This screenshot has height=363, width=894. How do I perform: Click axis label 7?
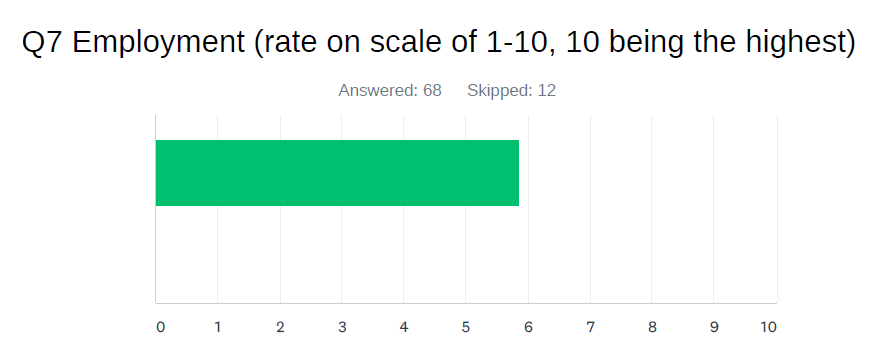click(591, 327)
